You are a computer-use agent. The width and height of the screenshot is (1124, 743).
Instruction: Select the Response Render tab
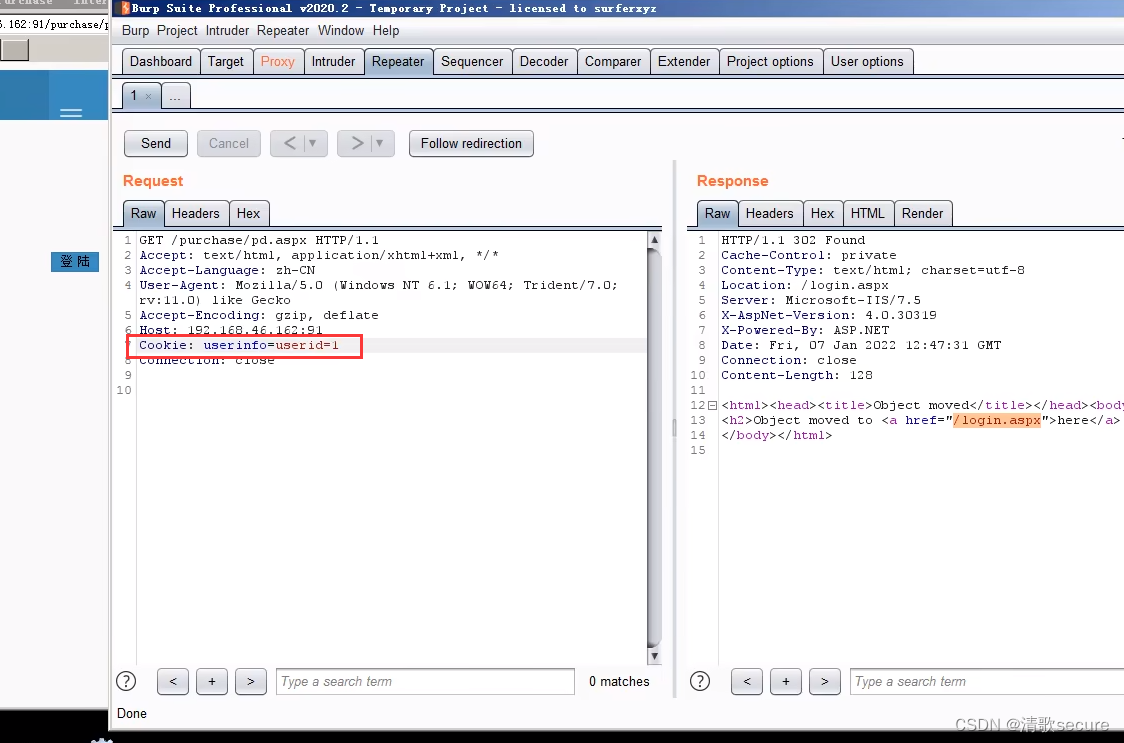point(922,214)
